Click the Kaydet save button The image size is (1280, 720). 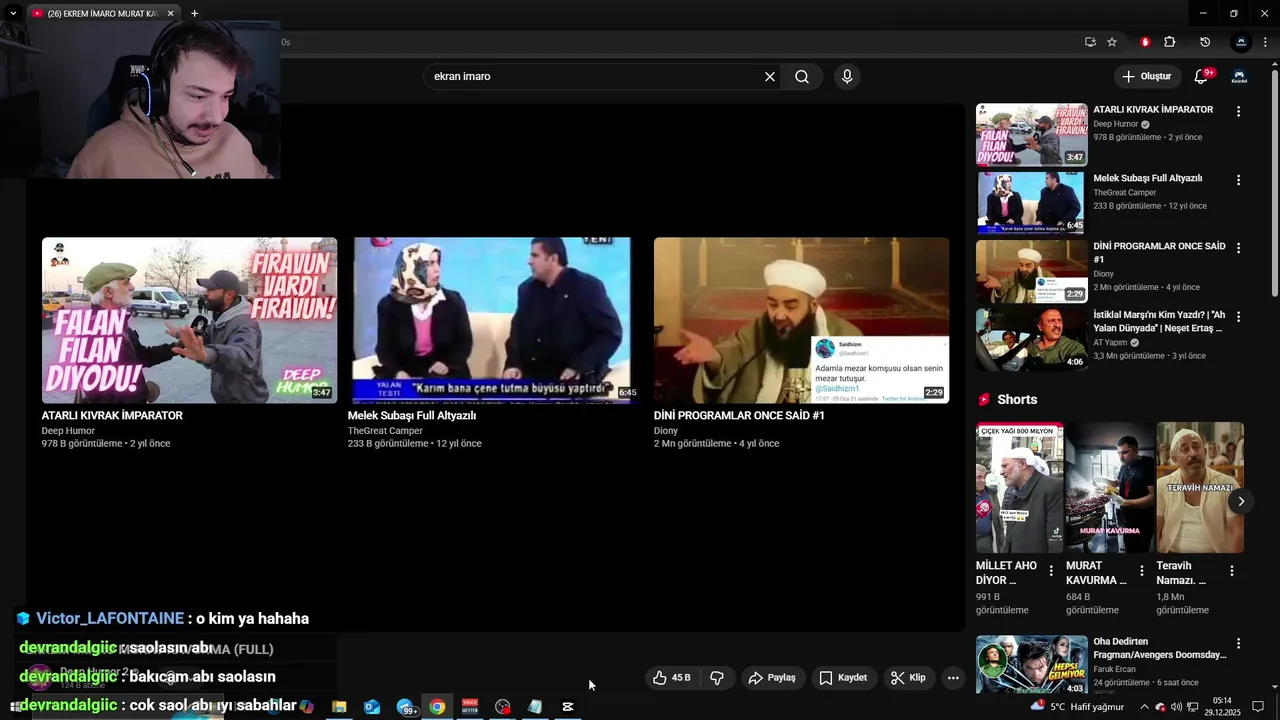pos(843,677)
